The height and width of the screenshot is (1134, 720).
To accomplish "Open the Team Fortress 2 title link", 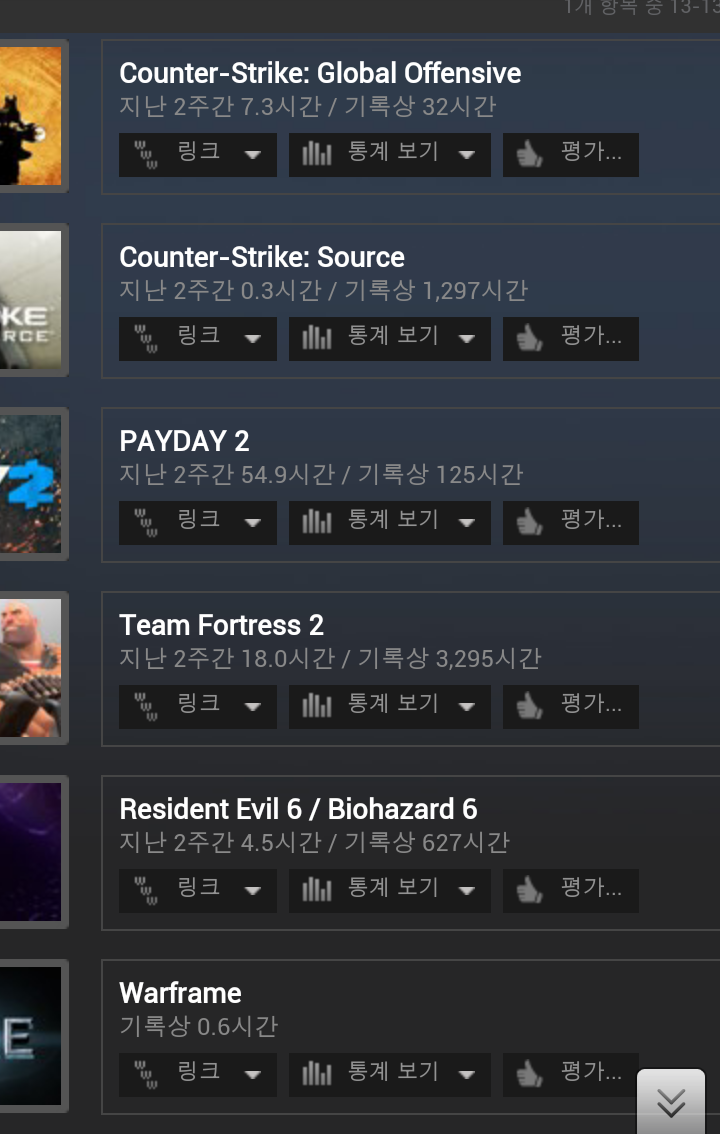I will point(221,625).
